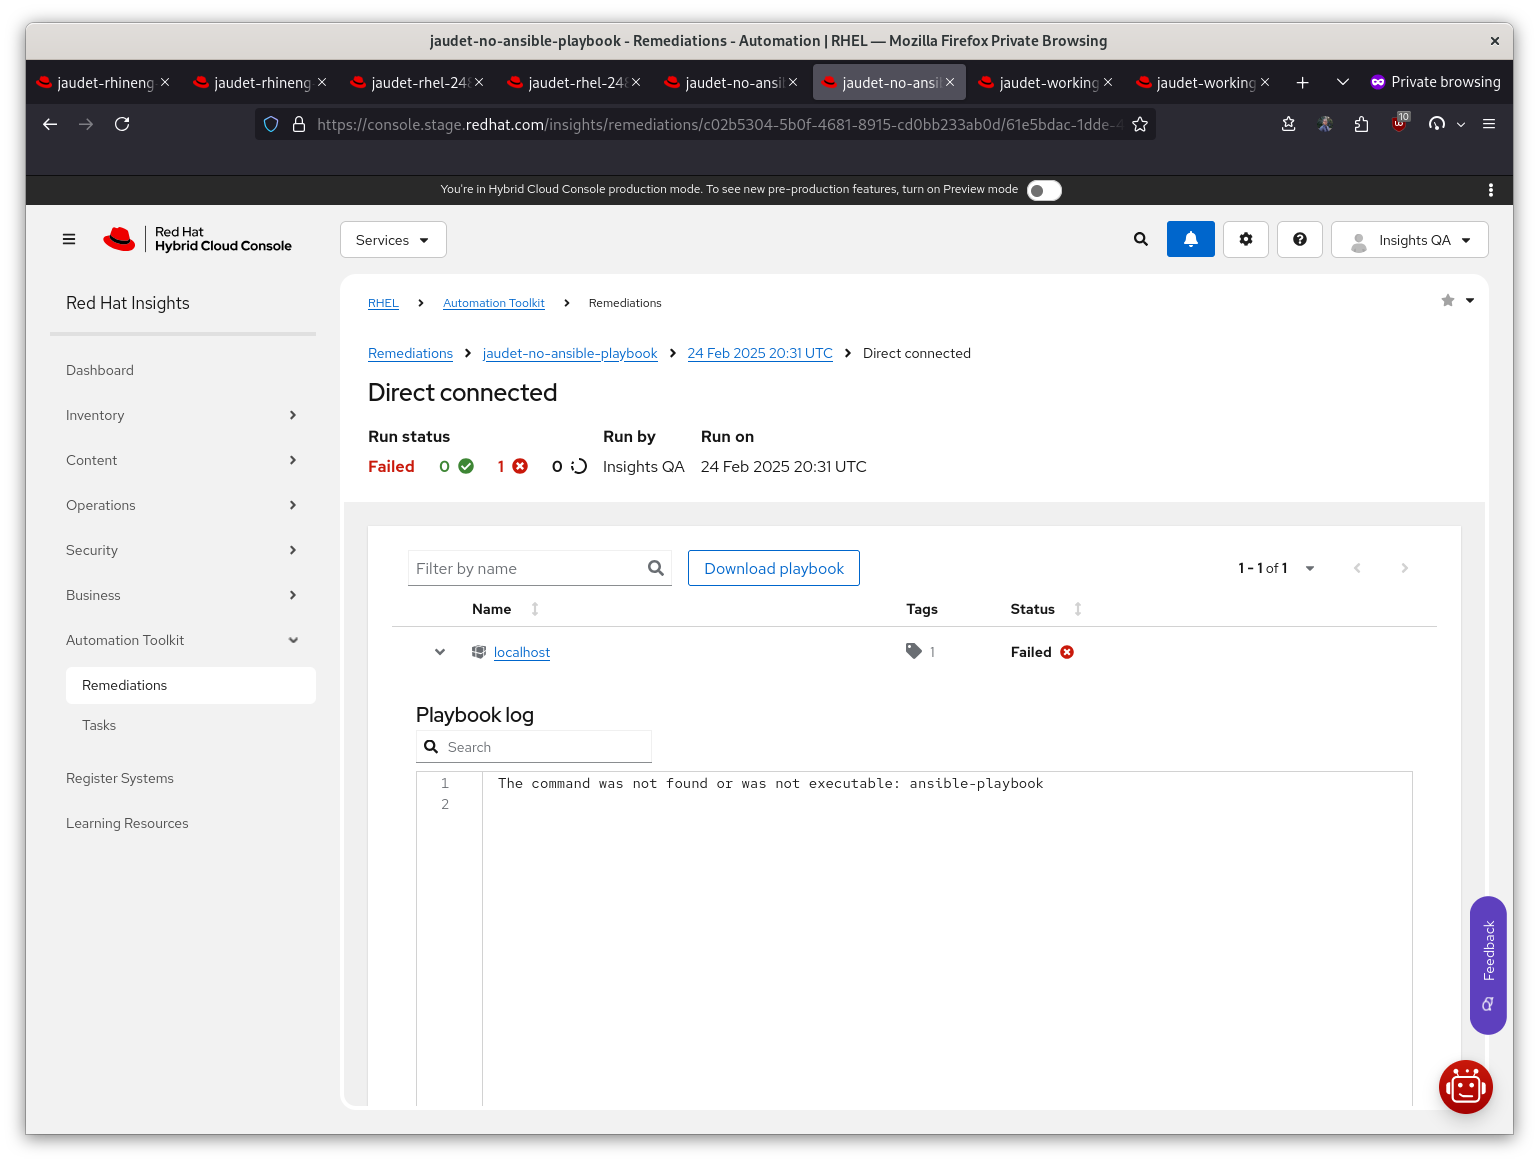Viewport: 1539px width, 1163px height.
Task: Go to previous results page
Action: coord(1357,568)
